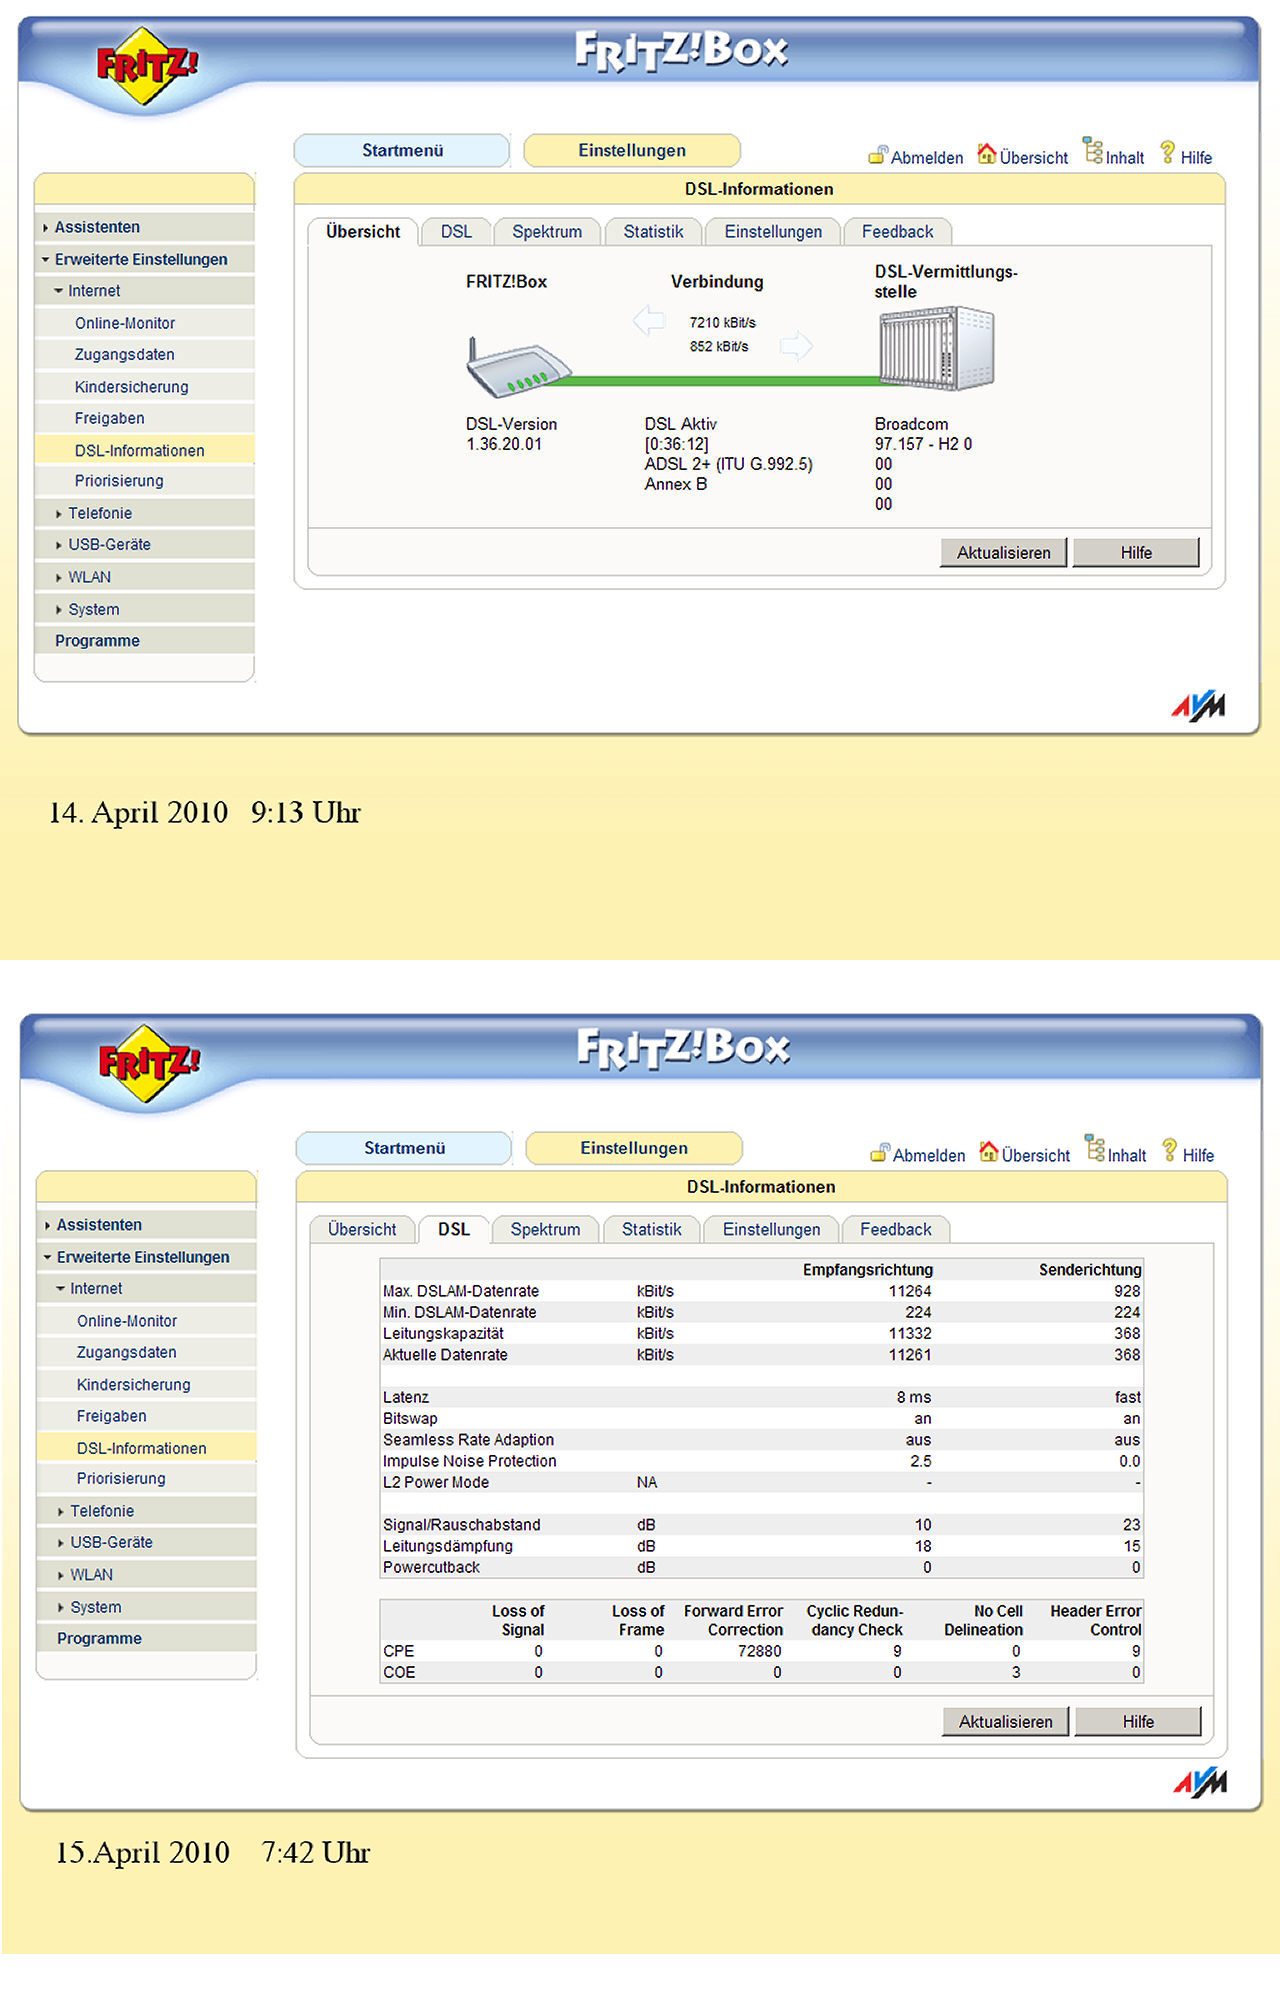Screen dimensions: 1280x2000
Task: Click the Forward Error Correction value 72880
Action: click(x=759, y=1651)
